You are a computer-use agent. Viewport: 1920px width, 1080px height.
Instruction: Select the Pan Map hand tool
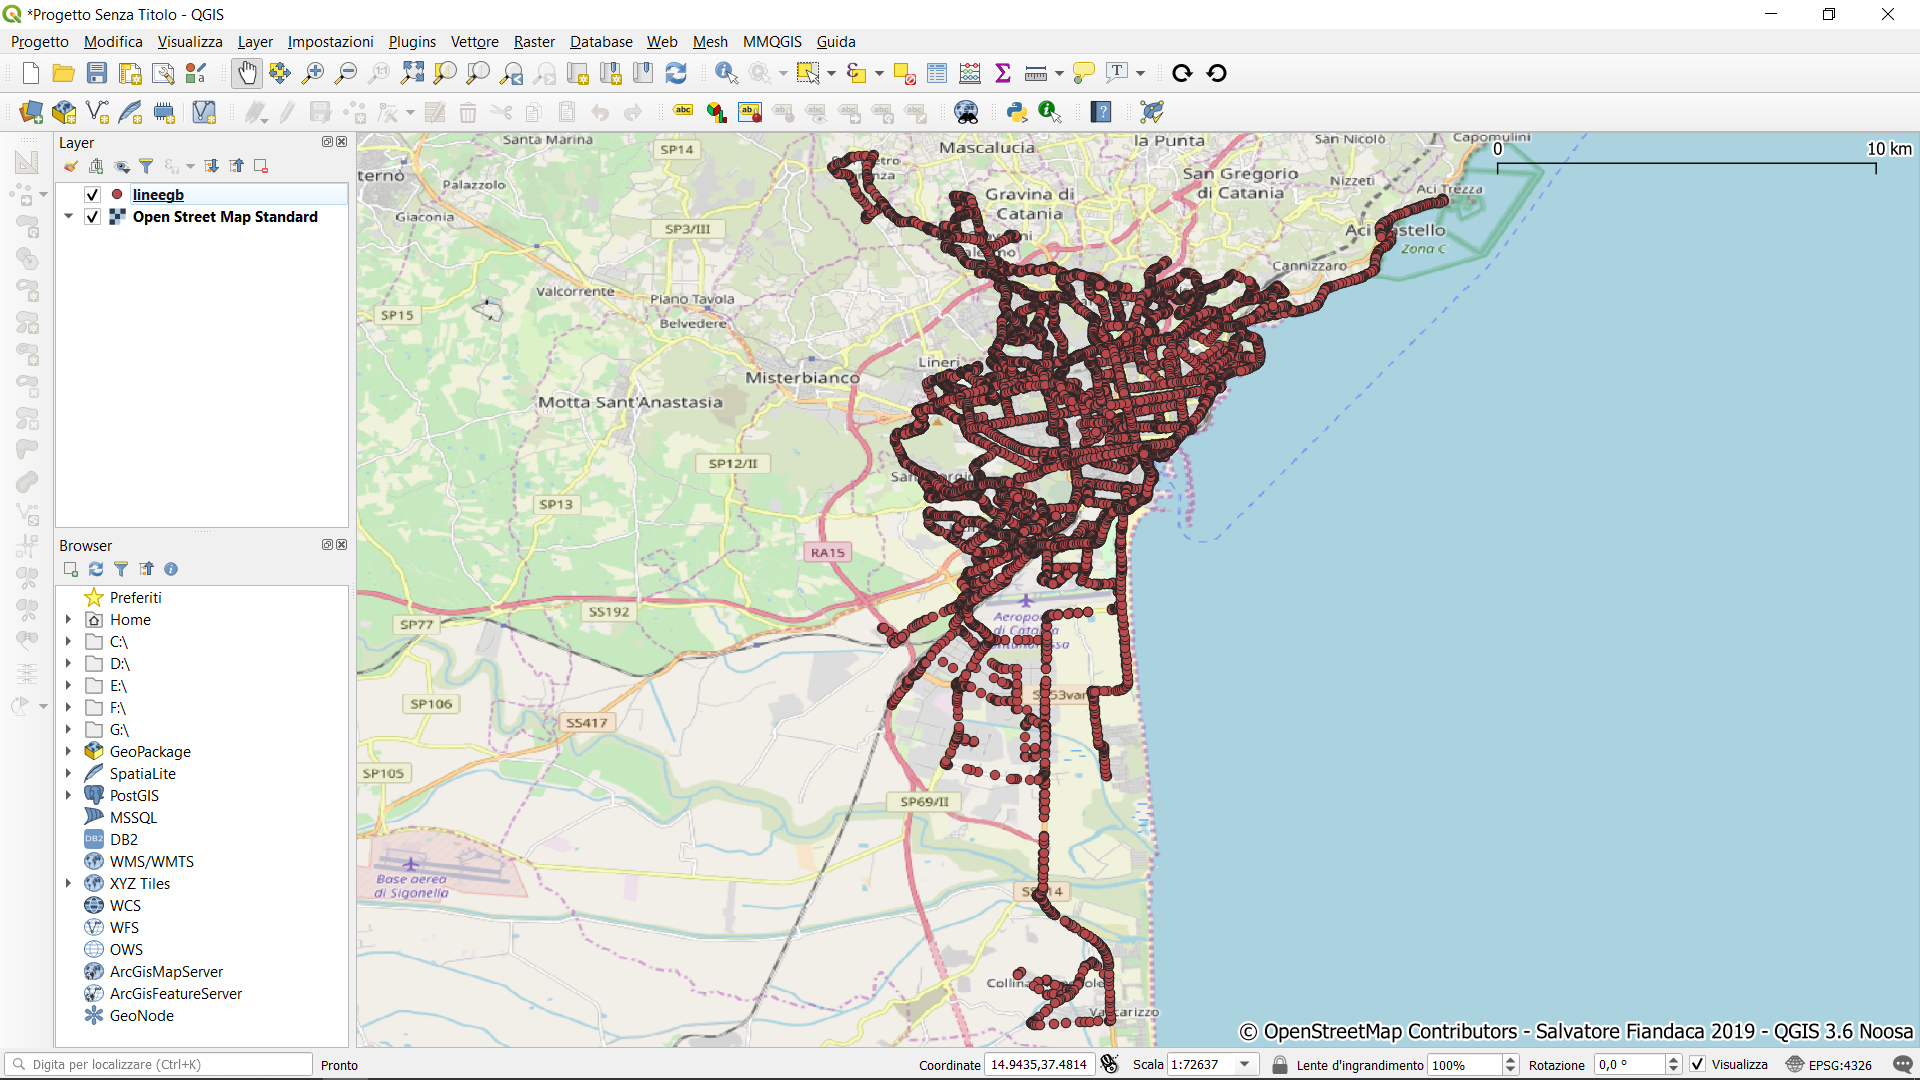coord(246,73)
